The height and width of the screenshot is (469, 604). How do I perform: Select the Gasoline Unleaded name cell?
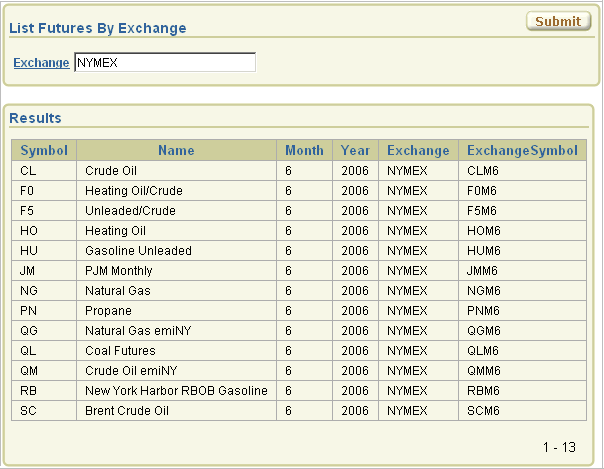point(176,251)
